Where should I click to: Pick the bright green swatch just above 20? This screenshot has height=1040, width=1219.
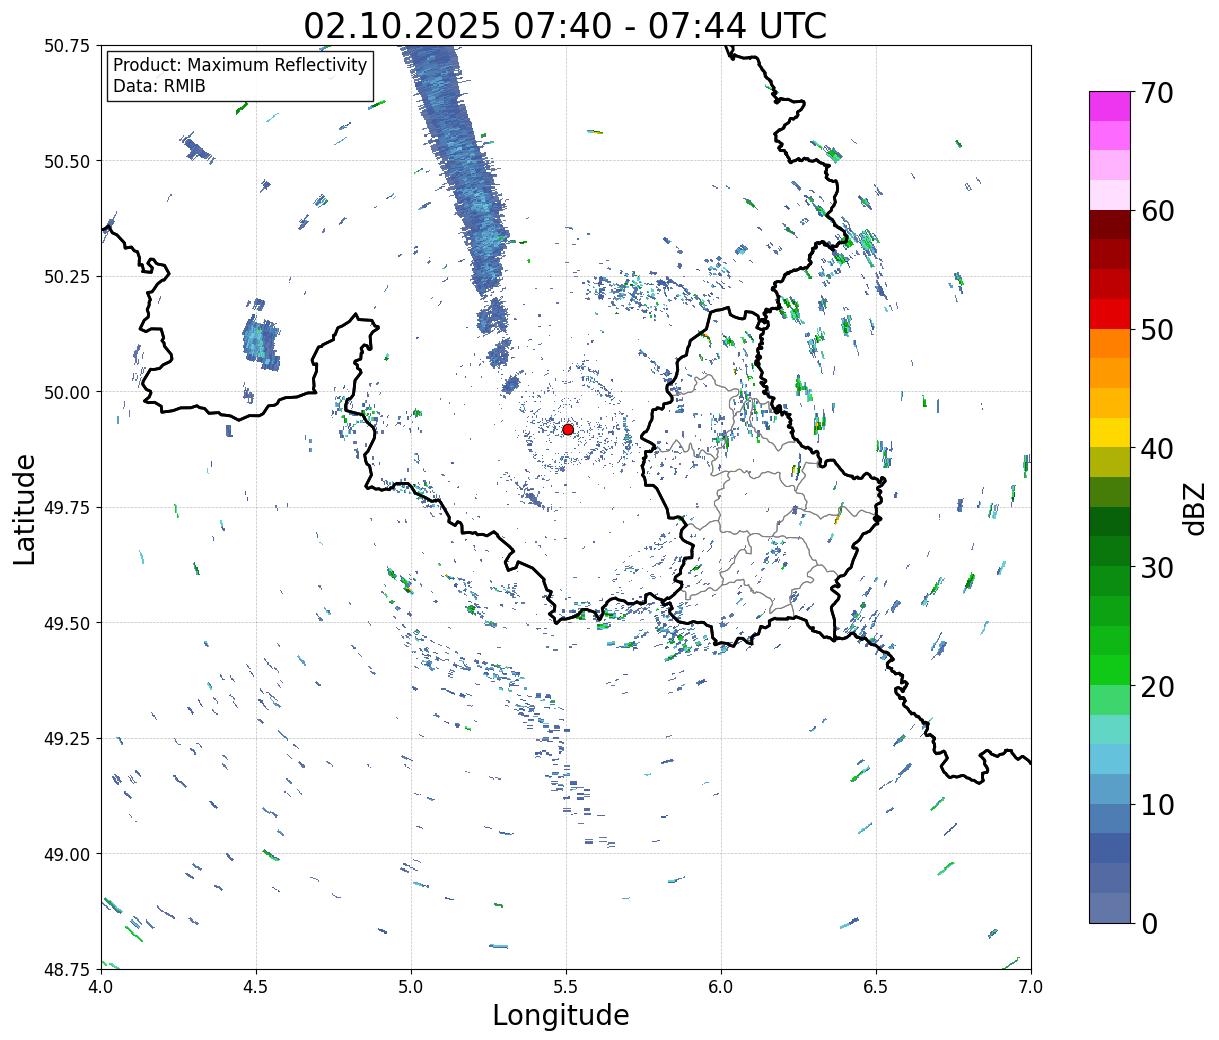coord(1110,670)
